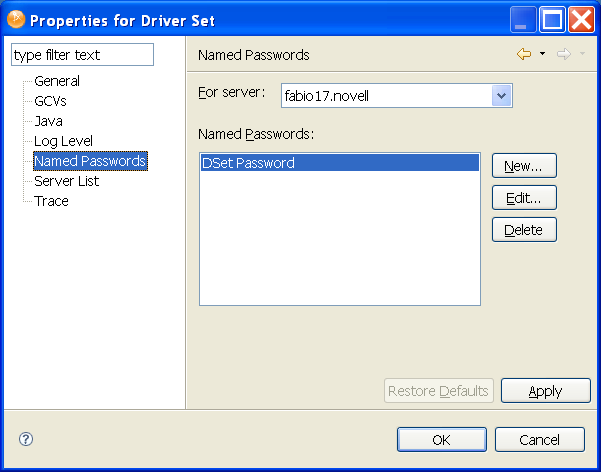Open the GCVs properties page
Image resolution: width=601 pixels, height=472 pixels.
tap(51, 101)
